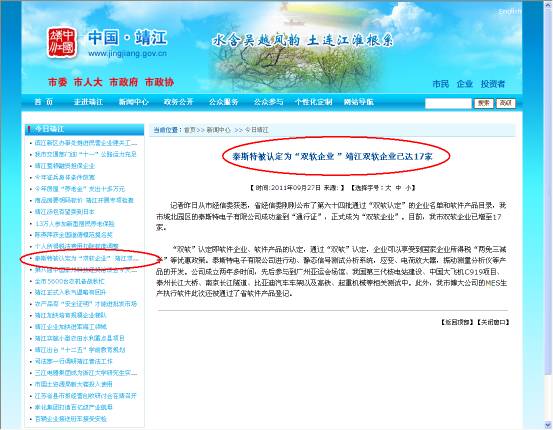Screen dimensions: 553x430
Task: Open 公众服务 in the navigation bar
Action: click(224, 102)
